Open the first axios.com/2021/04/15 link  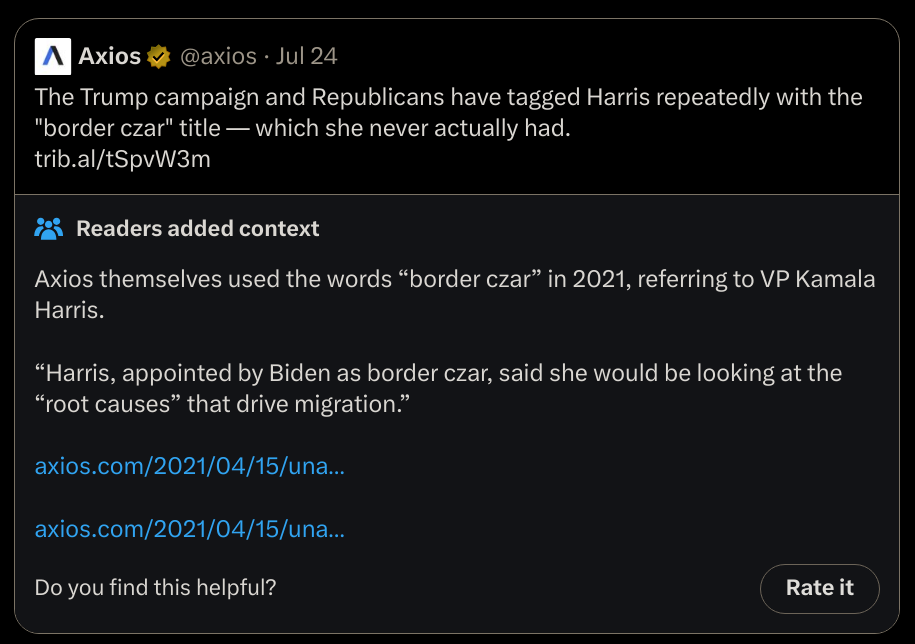pos(189,466)
